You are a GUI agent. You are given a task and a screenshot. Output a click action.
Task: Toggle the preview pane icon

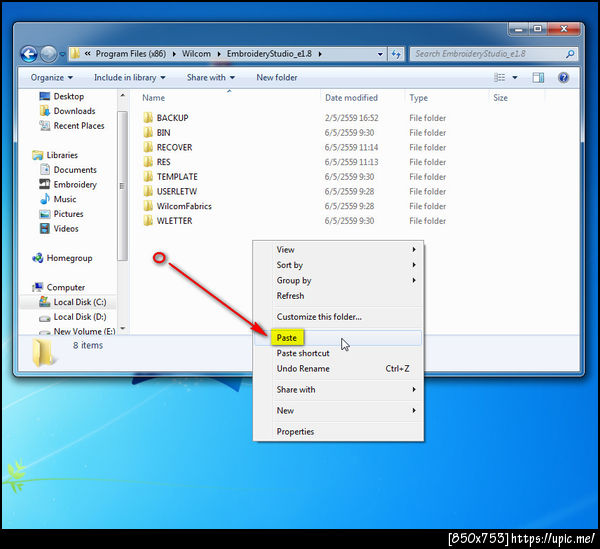pyautogui.click(x=538, y=78)
